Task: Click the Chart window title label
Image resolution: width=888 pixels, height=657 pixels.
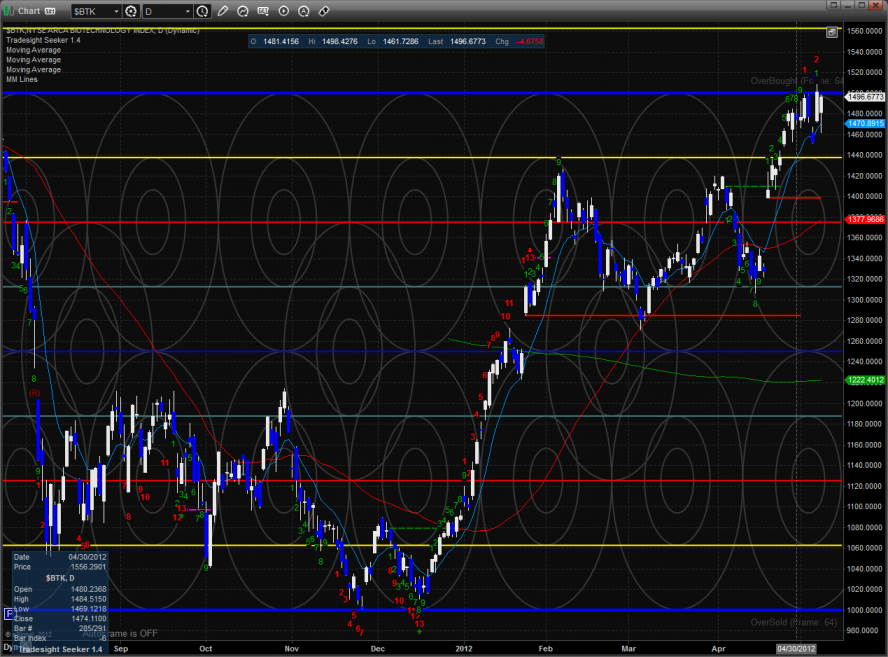Action: tap(28, 11)
